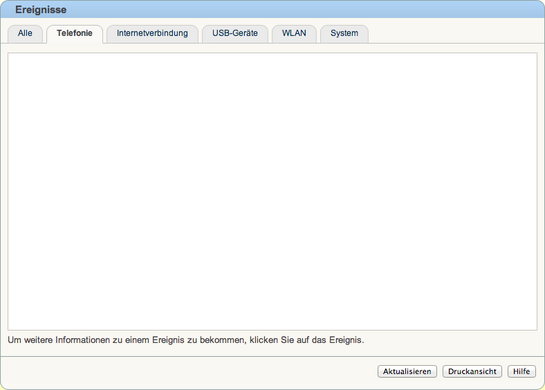Switch to the Alle tab

pos(25,34)
